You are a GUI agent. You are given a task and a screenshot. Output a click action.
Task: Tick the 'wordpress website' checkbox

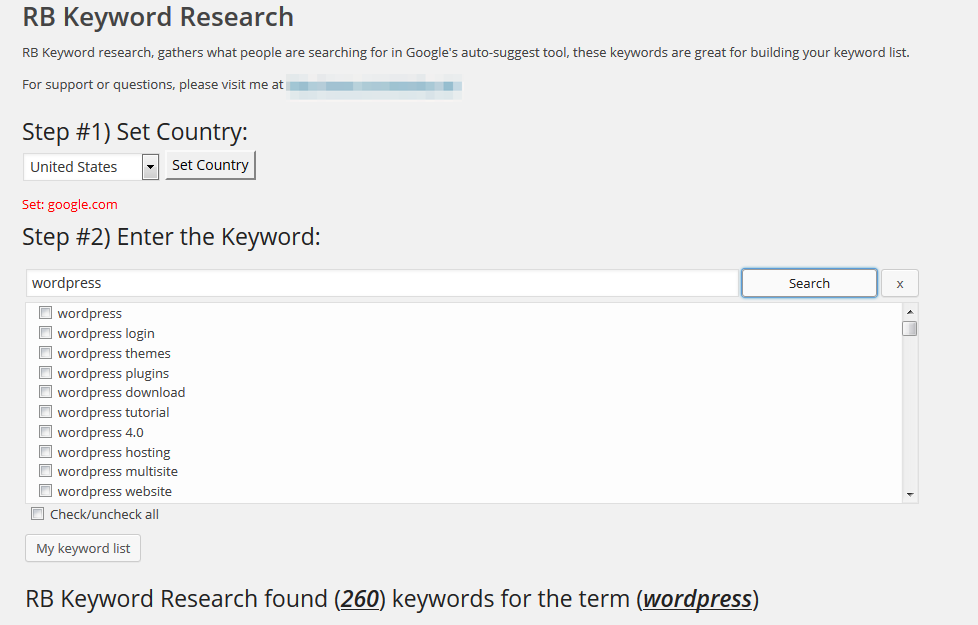[x=45, y=491]
